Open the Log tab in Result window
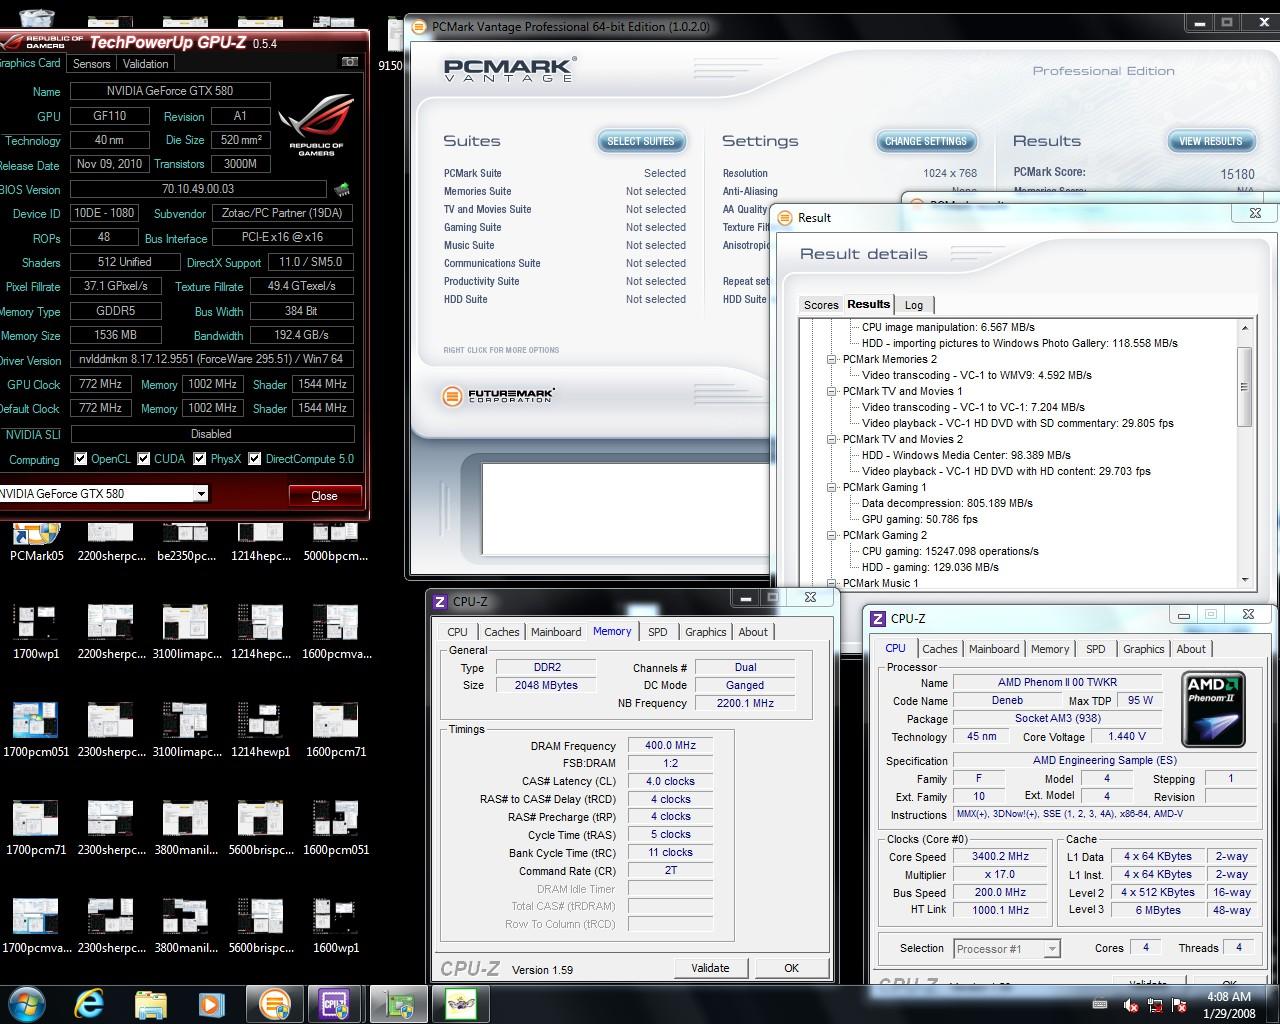Image resolution: width=1280 pixels, height=1024 pixels. pos(914,305)
